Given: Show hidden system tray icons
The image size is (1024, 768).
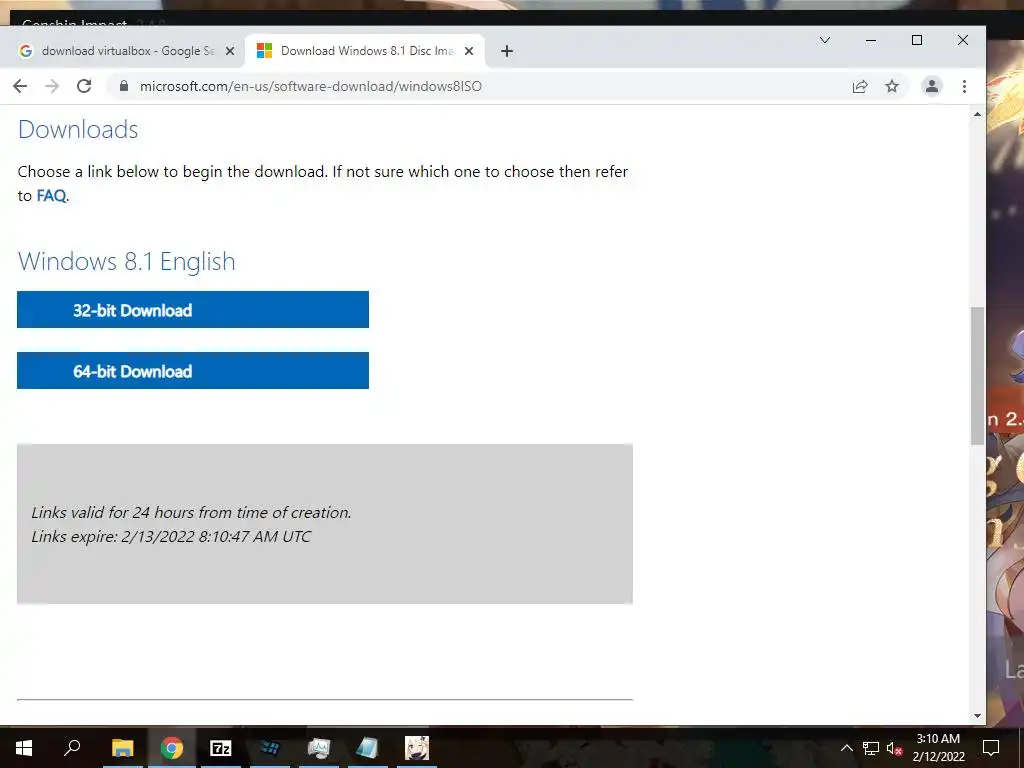Looking at the screenshot, I should pos(846,748).
